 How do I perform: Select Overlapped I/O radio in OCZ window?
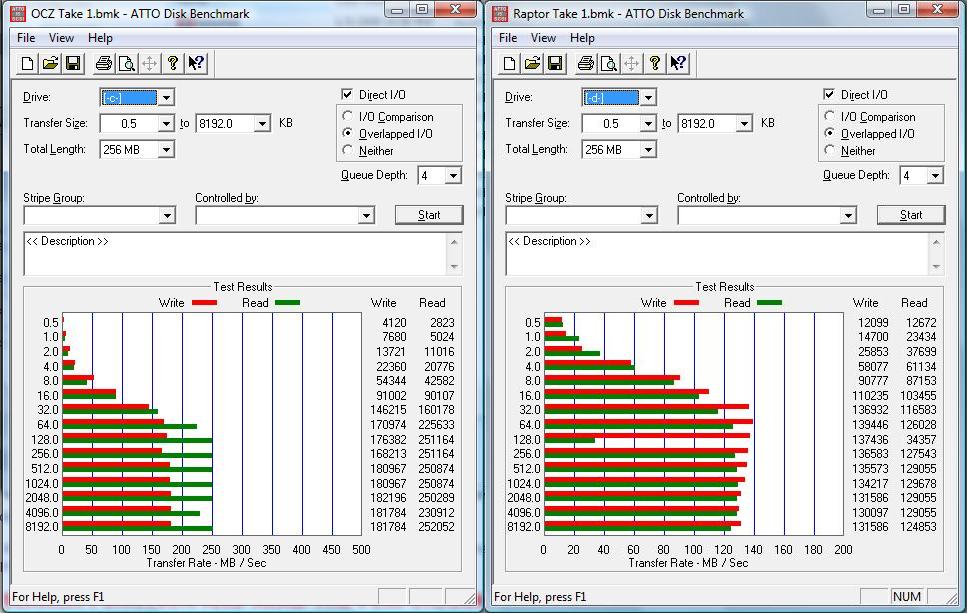point(348,133)
